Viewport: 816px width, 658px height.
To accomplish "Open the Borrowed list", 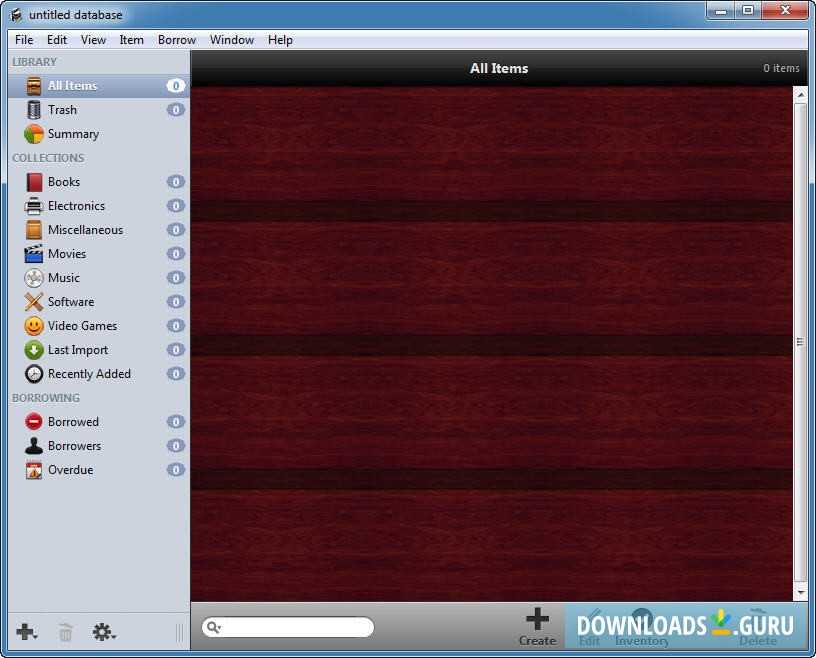I will (x=72, y=422).
